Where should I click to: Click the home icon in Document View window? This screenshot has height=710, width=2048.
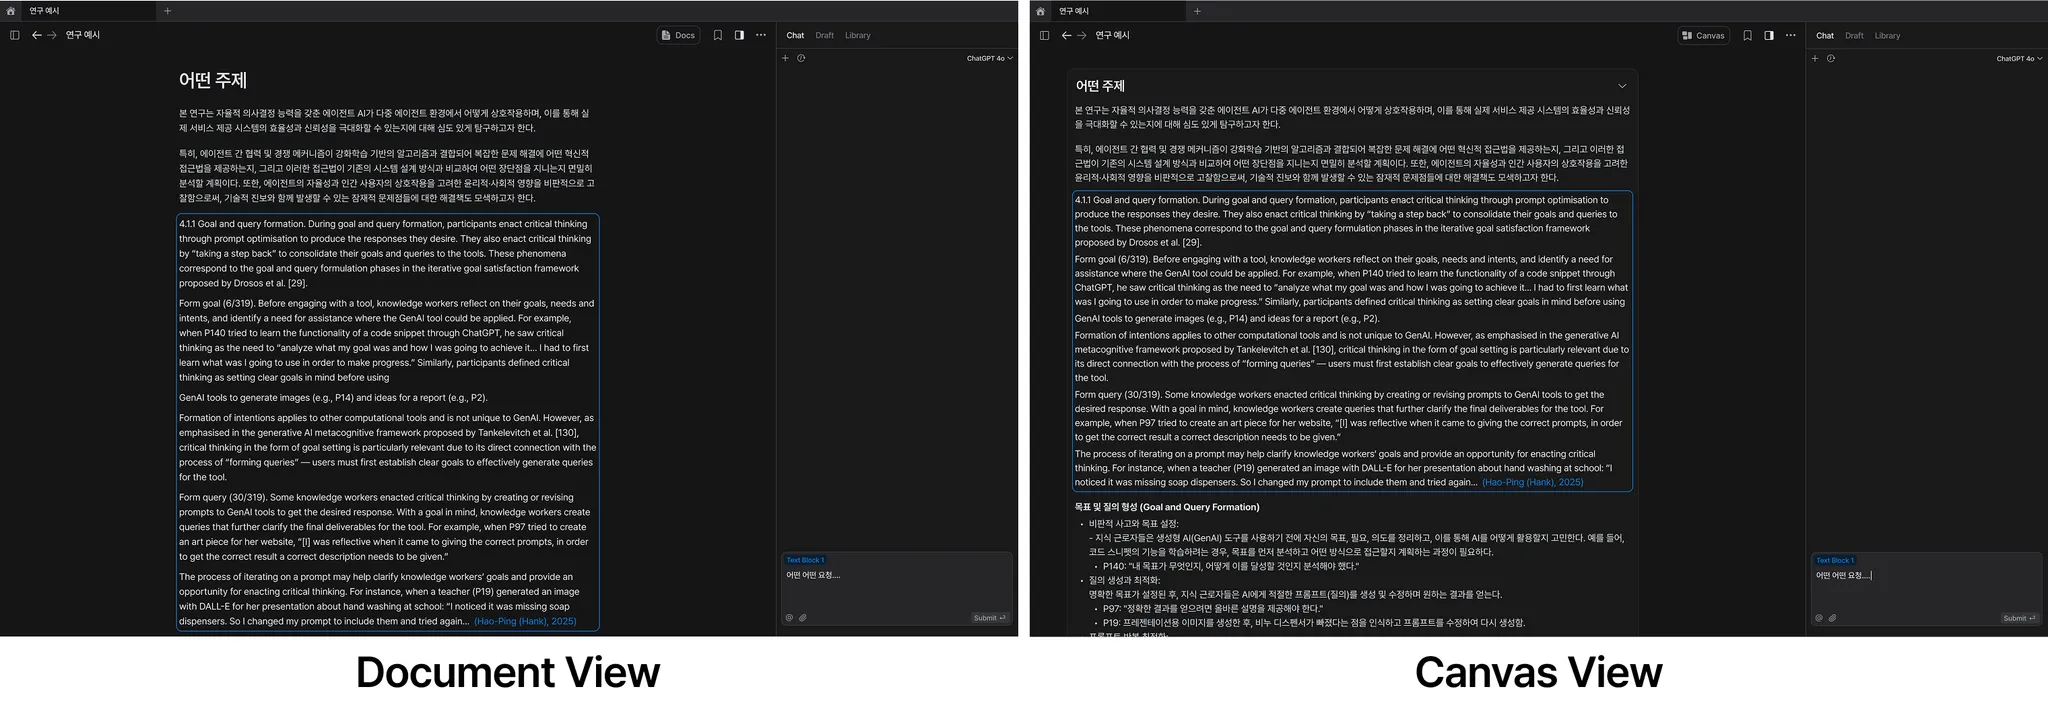11,11
